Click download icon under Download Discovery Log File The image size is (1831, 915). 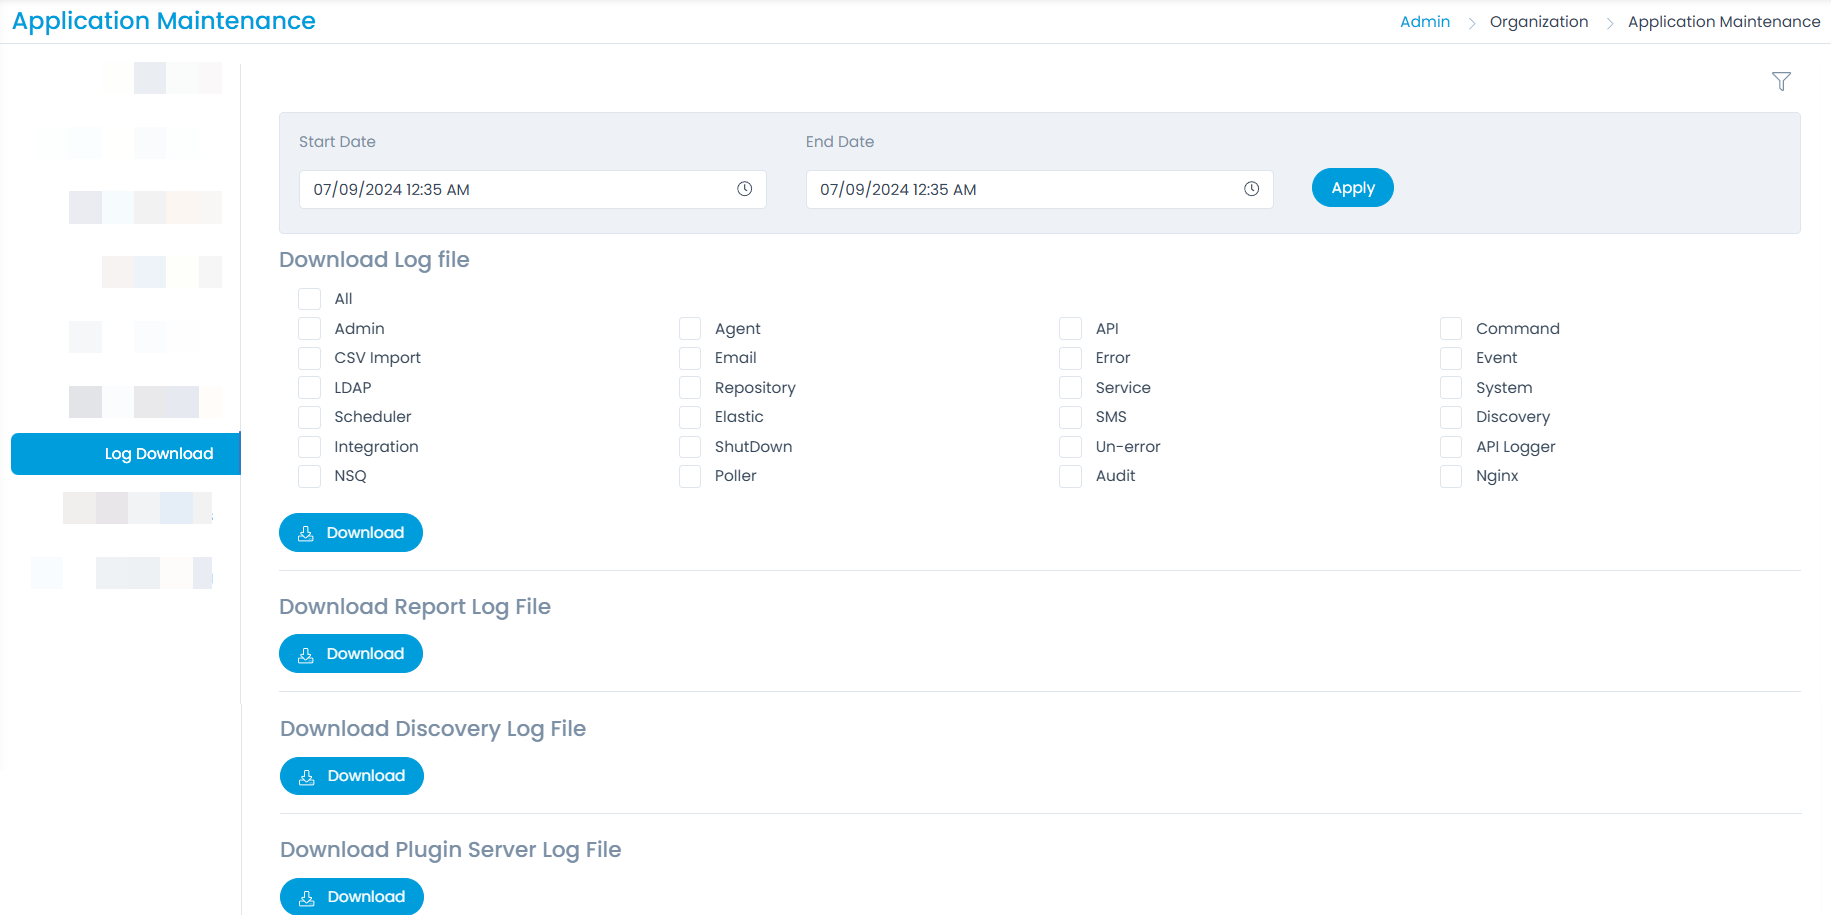[x=307, y=775]
